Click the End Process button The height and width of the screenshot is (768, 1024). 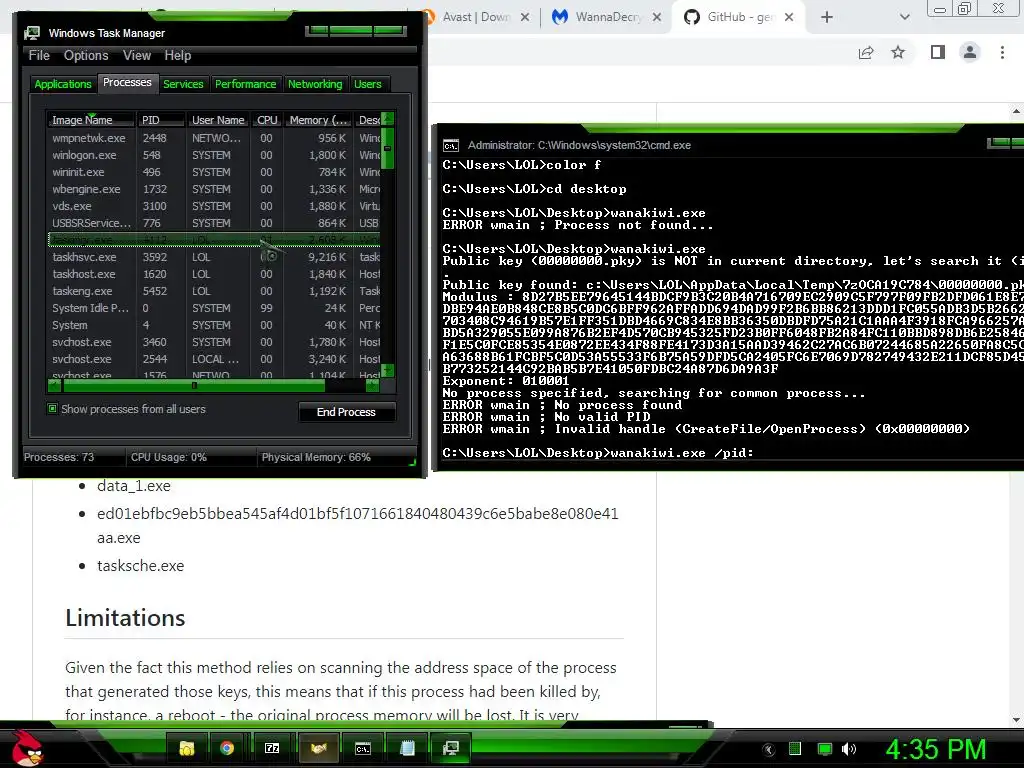[346, 412]
